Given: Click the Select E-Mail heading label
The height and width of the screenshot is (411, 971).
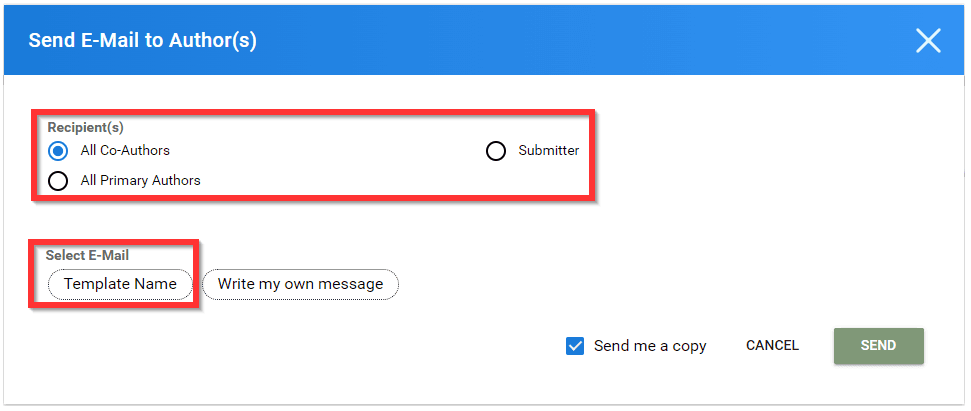Looking at the screenshot, I should tap(87, 254).
